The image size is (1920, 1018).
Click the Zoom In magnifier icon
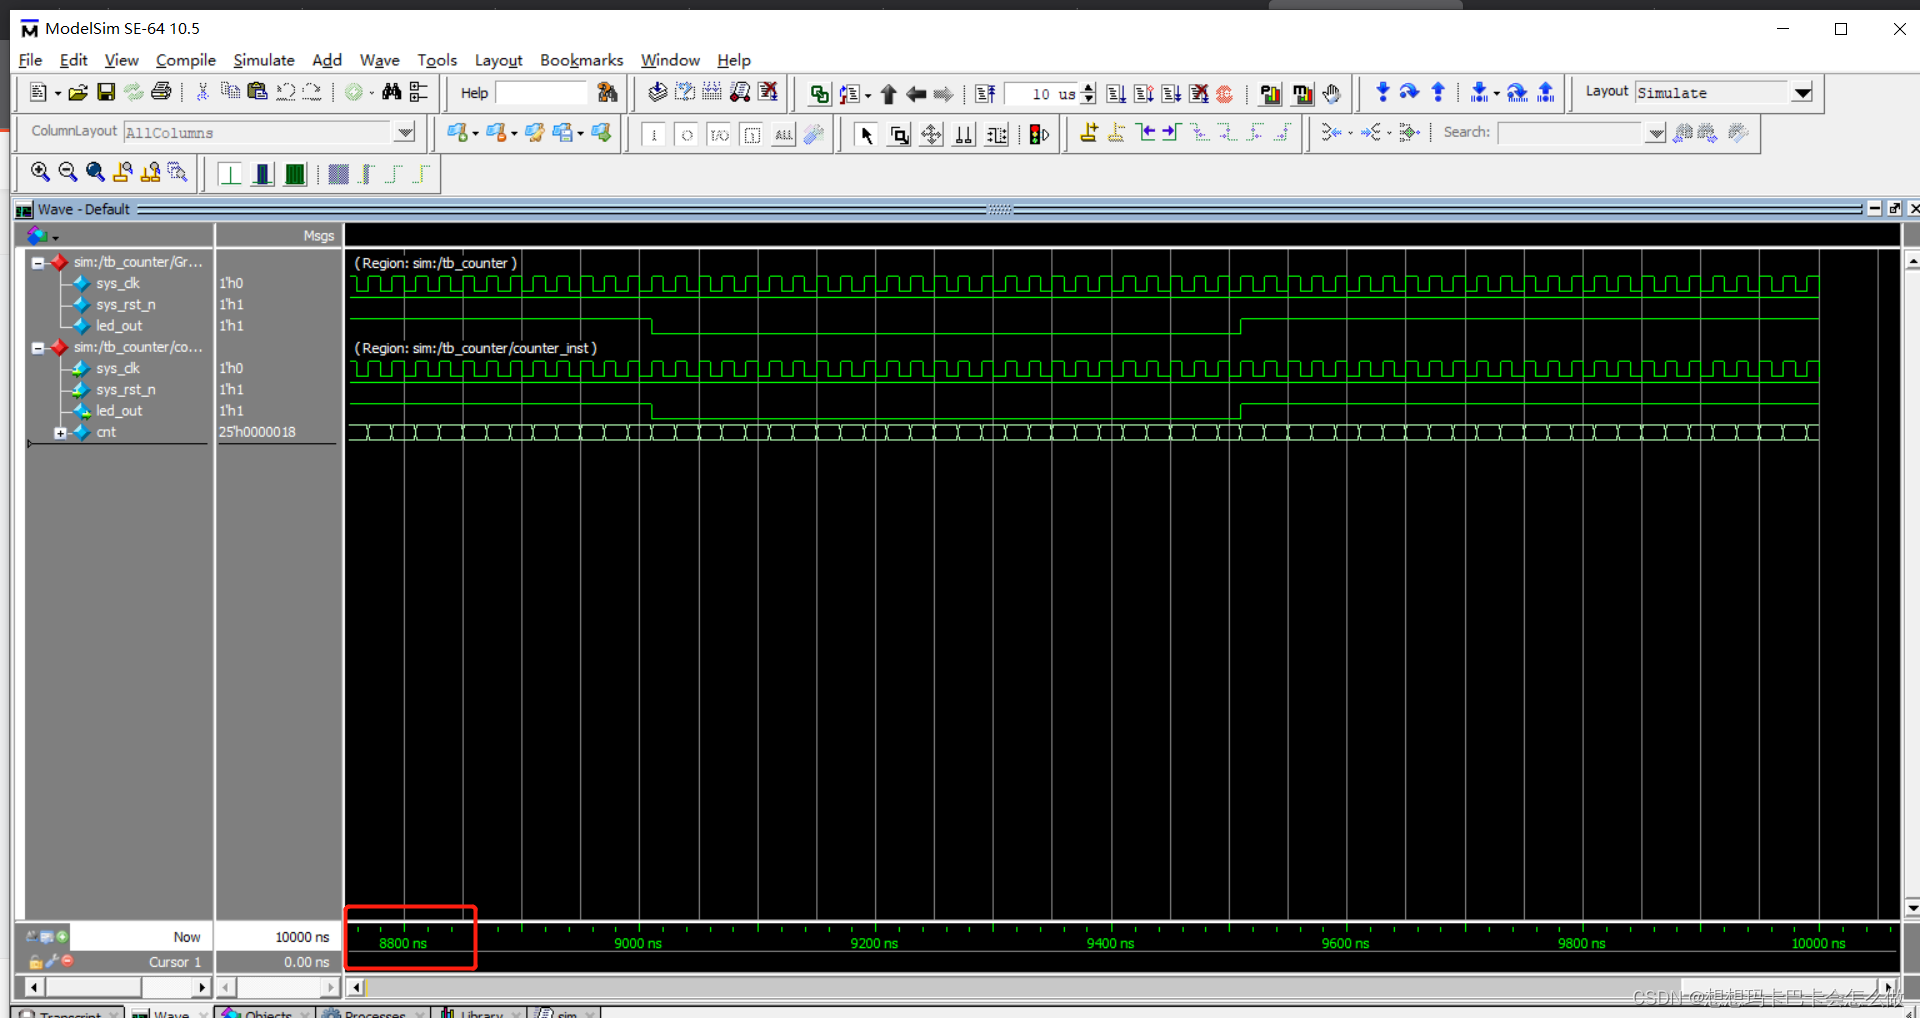[40, 172]
